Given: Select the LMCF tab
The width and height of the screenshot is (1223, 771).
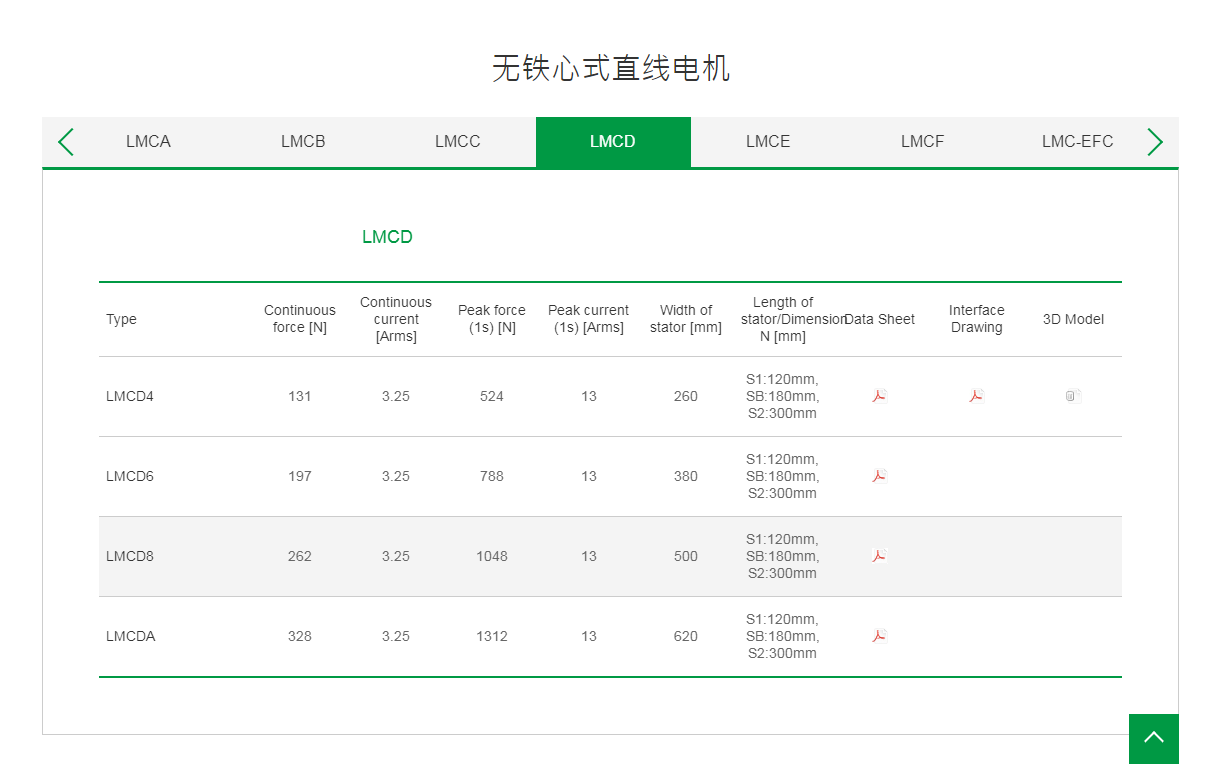Looking at the screenshot, I should pos(922,142).
